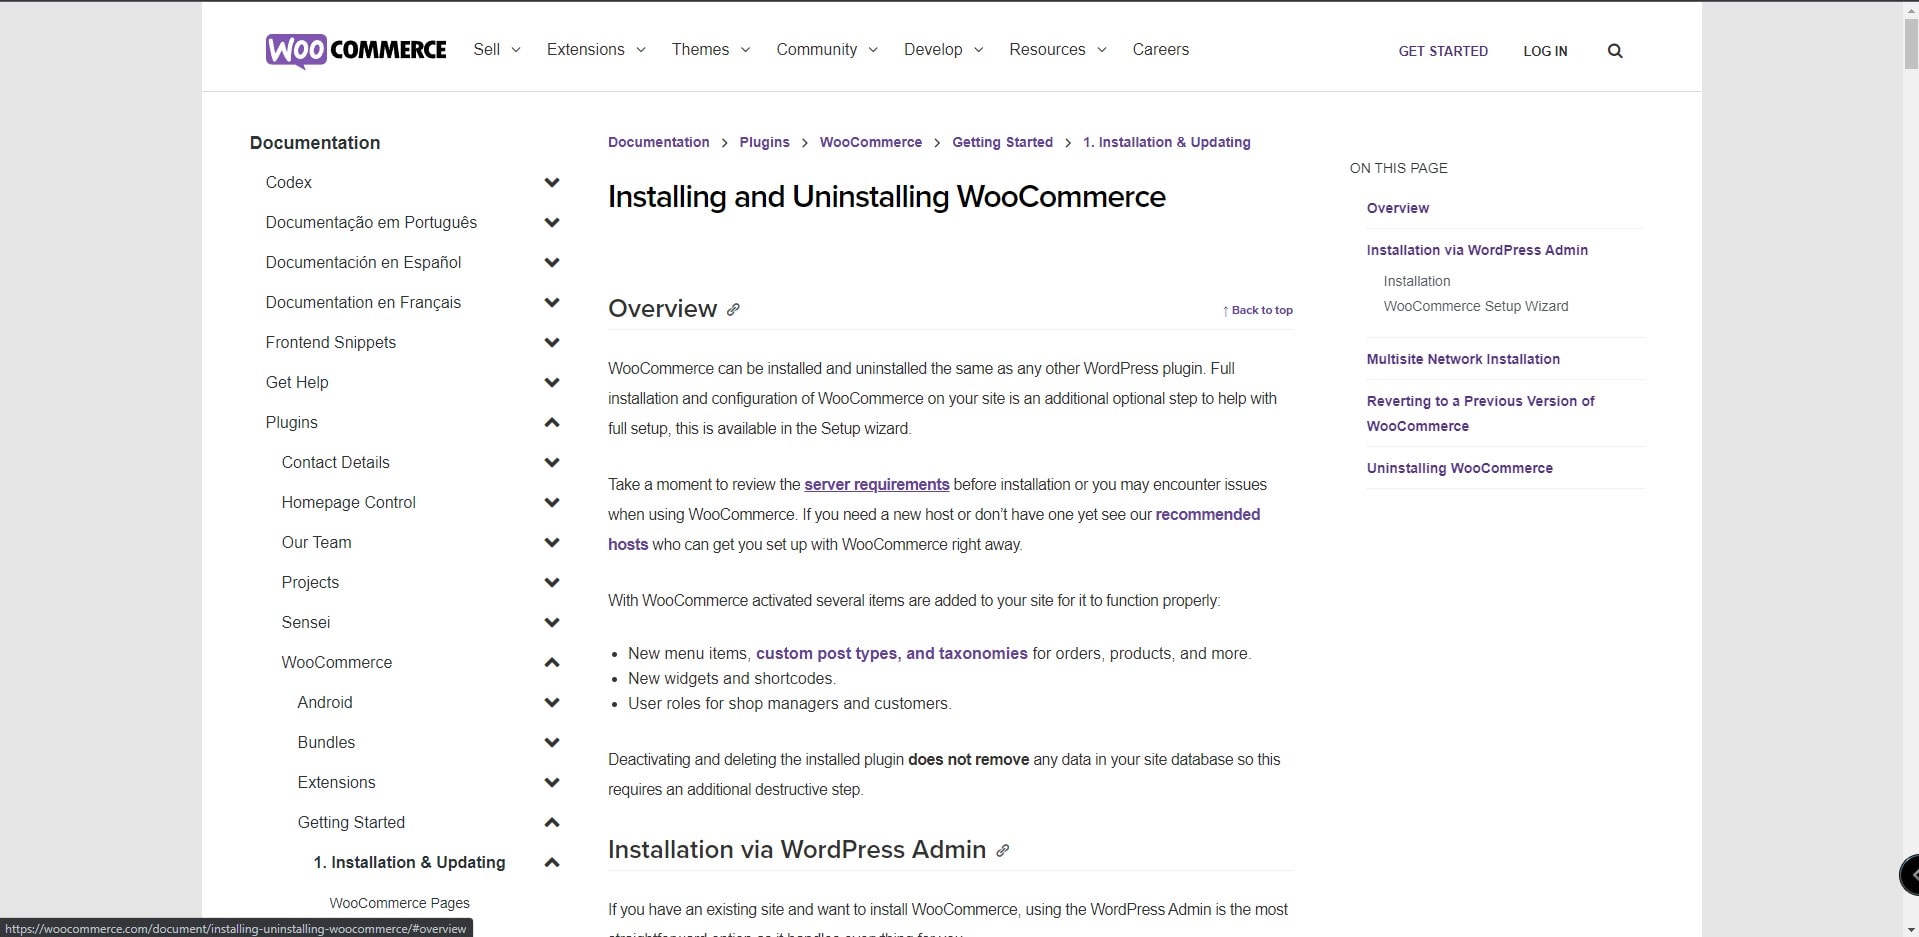This screenshot has width=1919, height=937.
Task: Open custom post types, and taxonomies link
Action: click(892, 654)
